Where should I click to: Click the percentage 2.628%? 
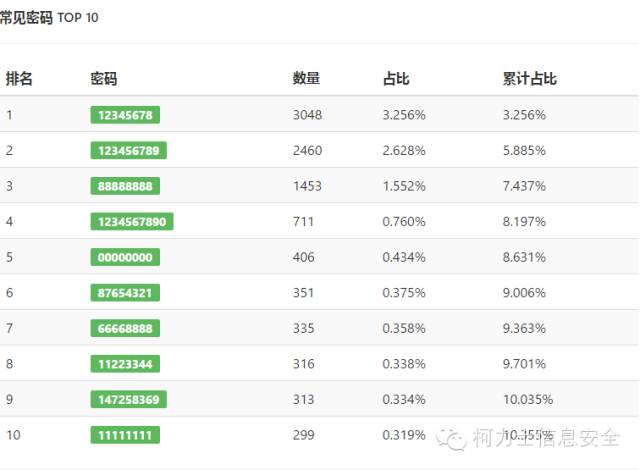tap(404, 151)
